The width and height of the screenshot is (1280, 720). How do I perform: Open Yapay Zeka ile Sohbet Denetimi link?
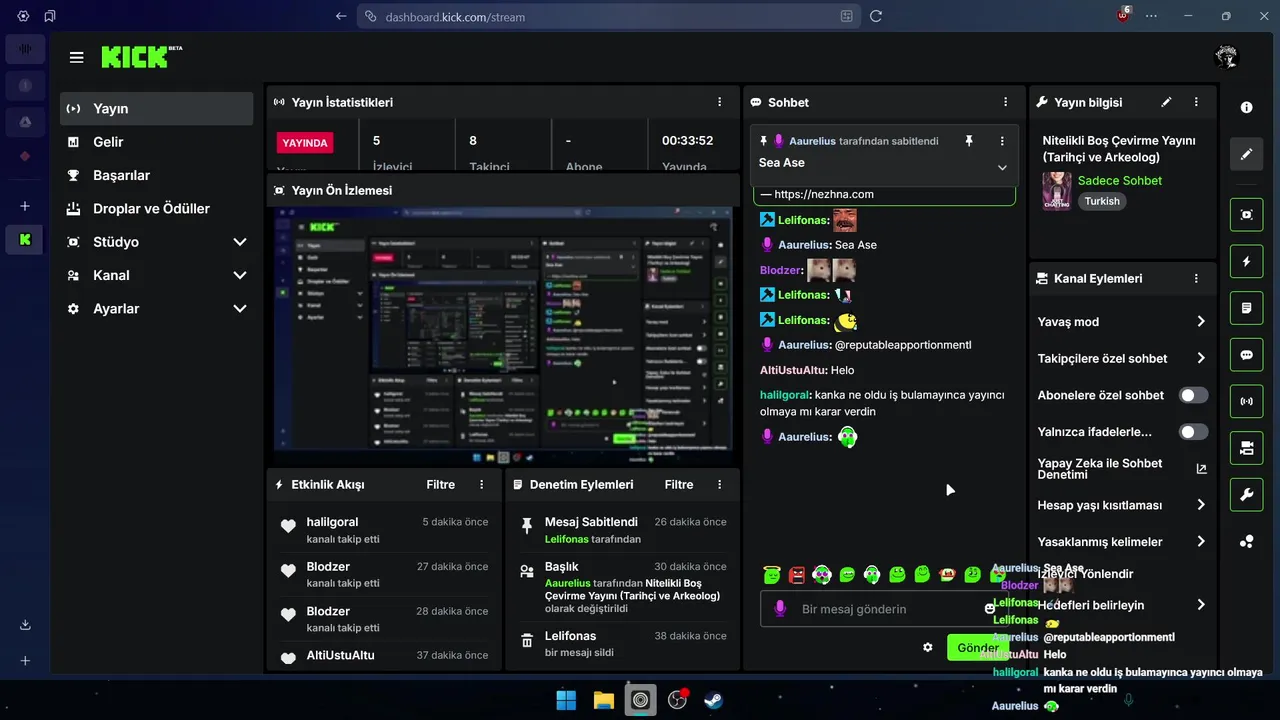click(1122, 468)
